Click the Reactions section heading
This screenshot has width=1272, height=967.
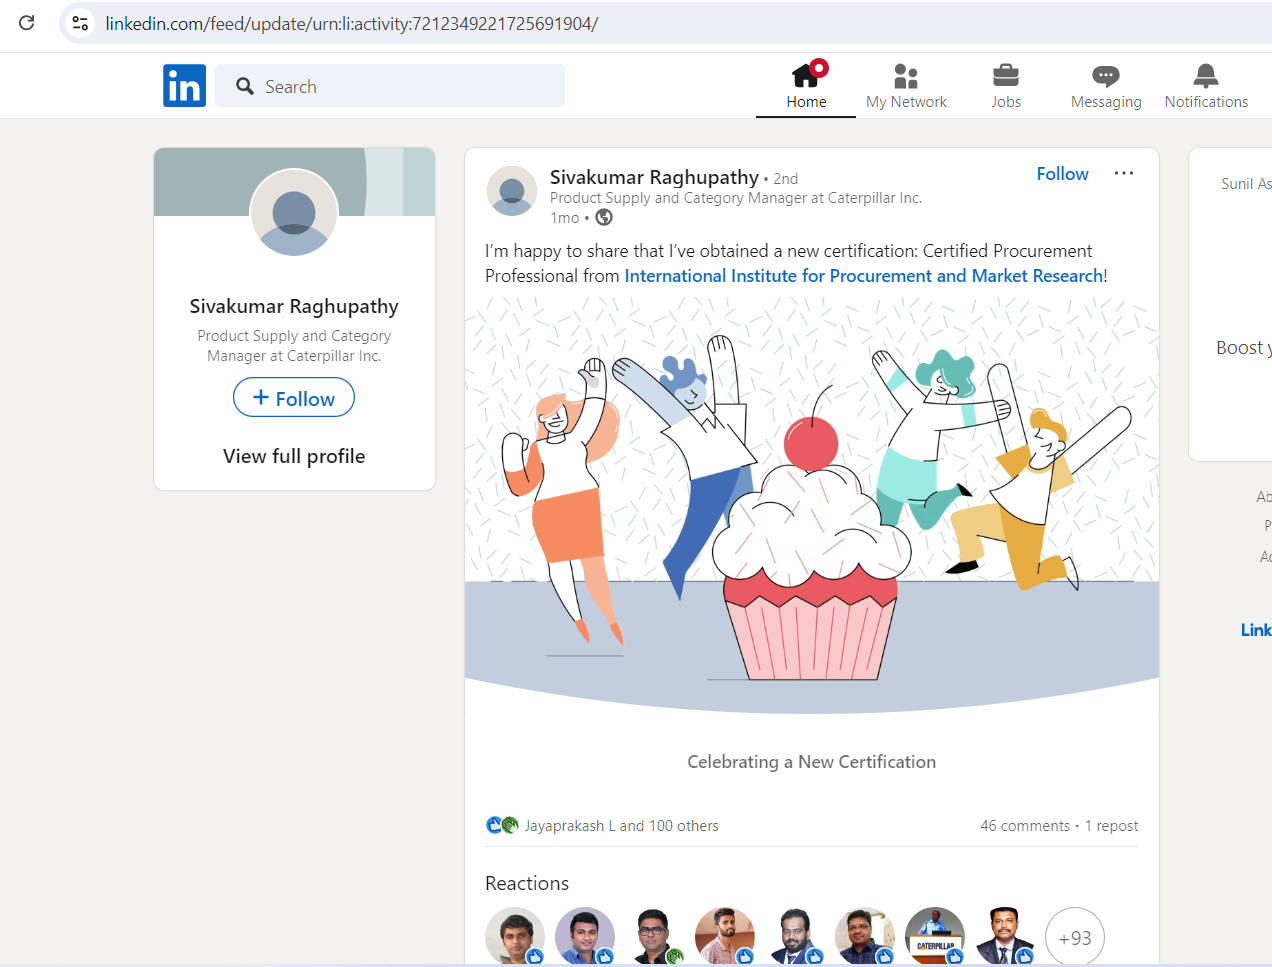point(527,883)
